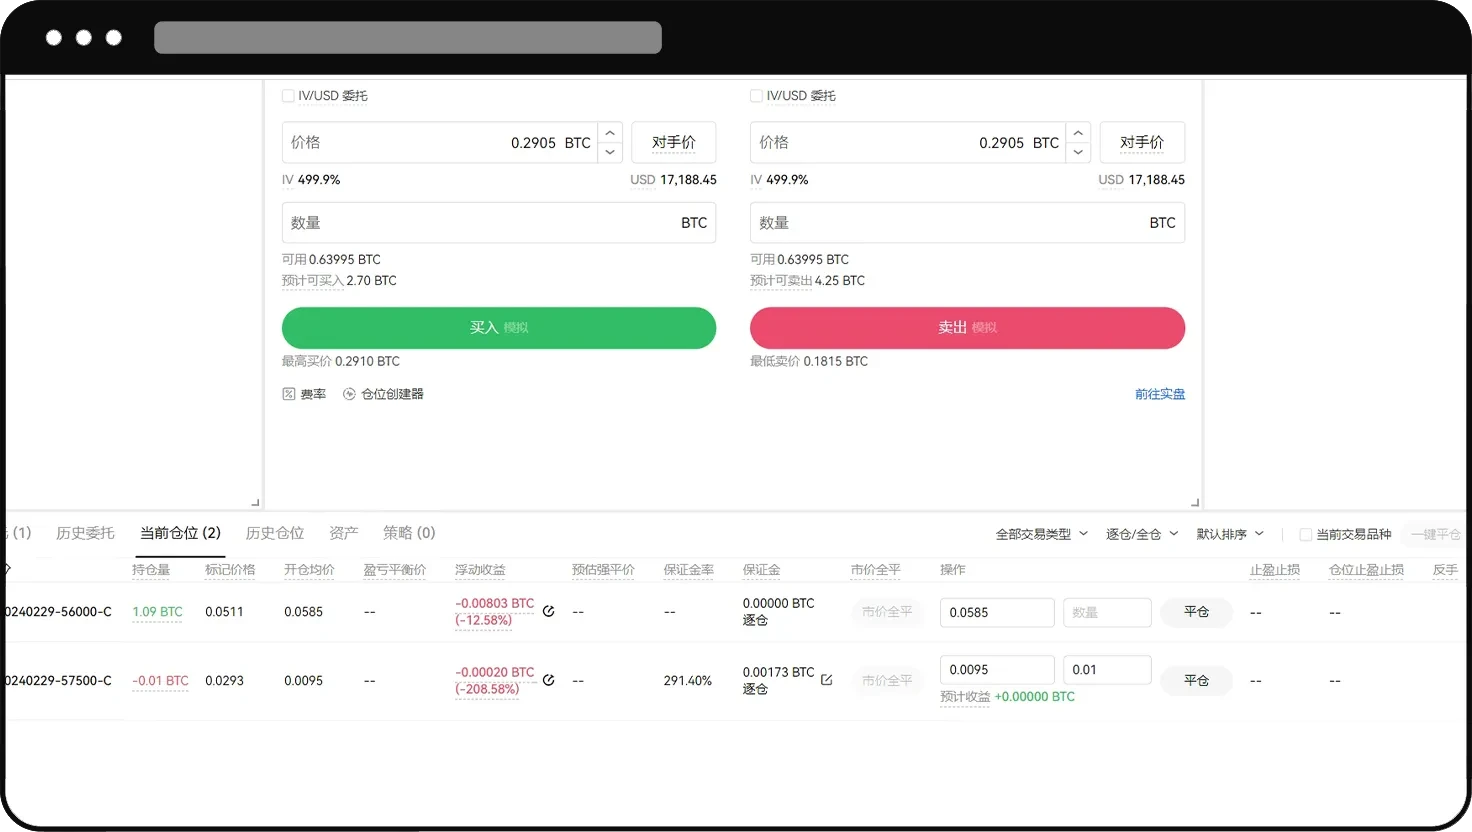Toggle IV/USD 委托 checkbox on buy side
The height and width of the screenshot is (832, 1472).
(x=288, y=96)
